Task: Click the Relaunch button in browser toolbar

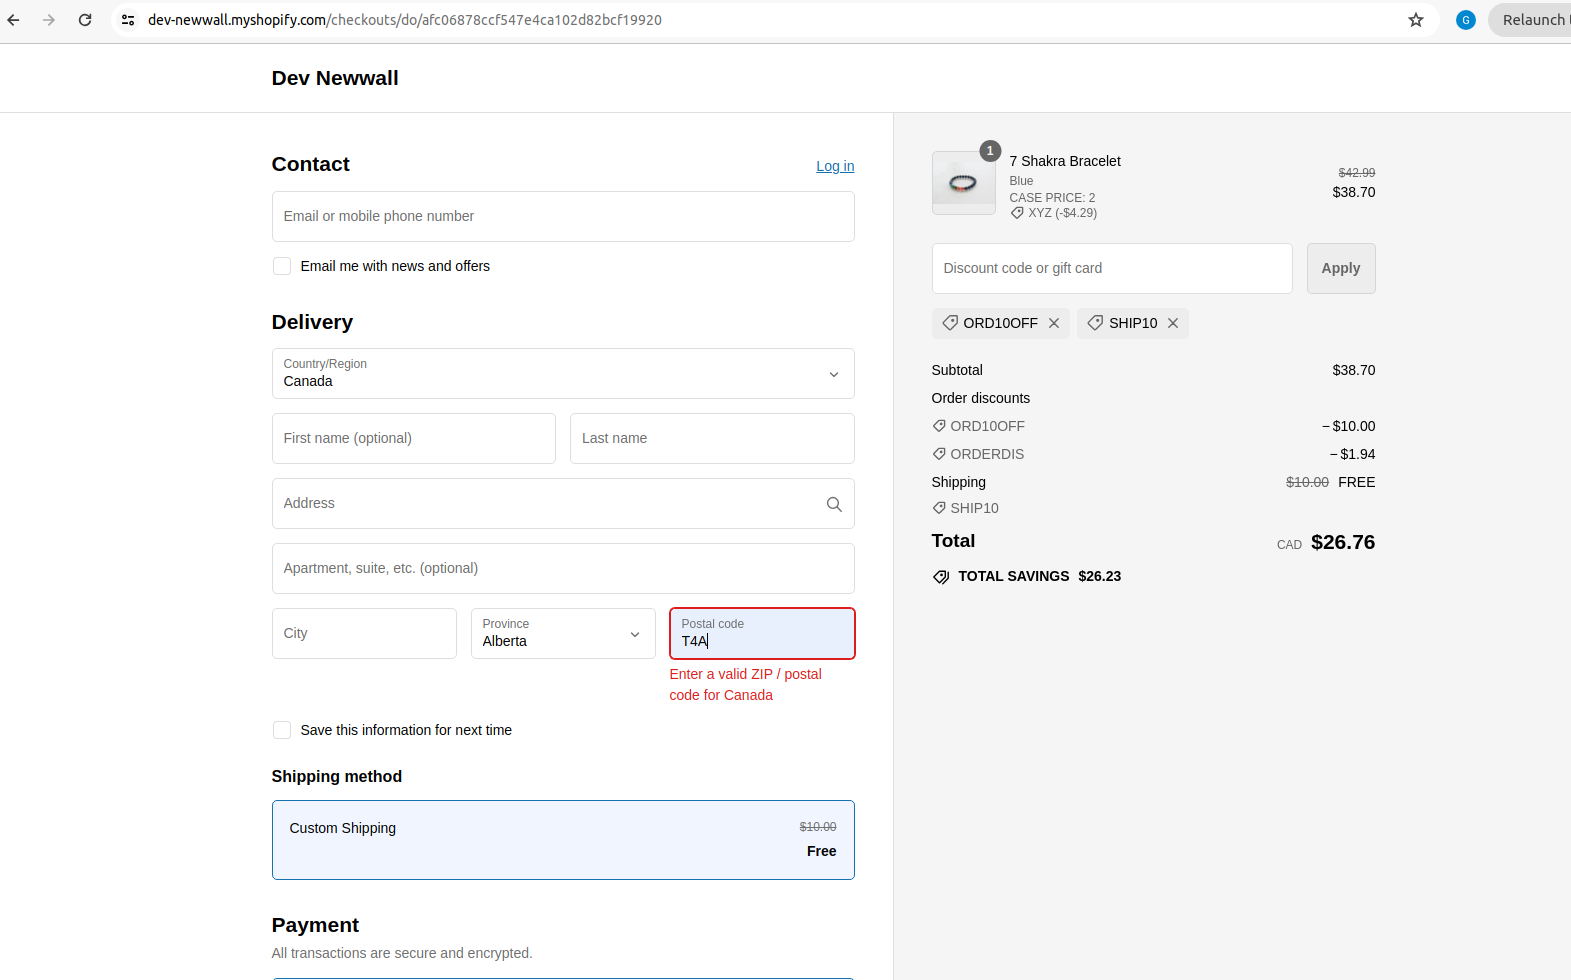Action: click(1533, 20)
